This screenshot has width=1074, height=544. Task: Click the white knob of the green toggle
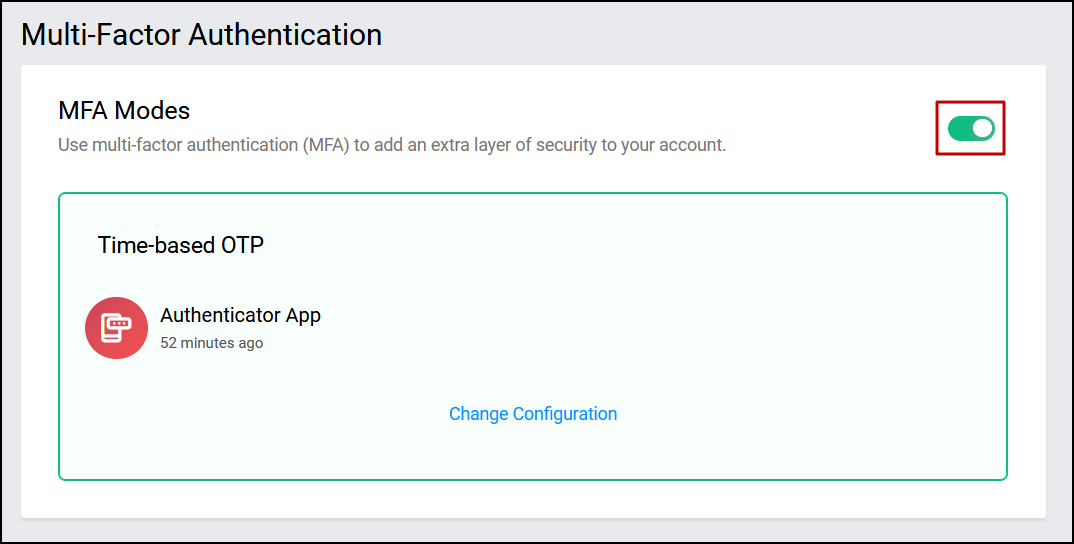[982, 128]
